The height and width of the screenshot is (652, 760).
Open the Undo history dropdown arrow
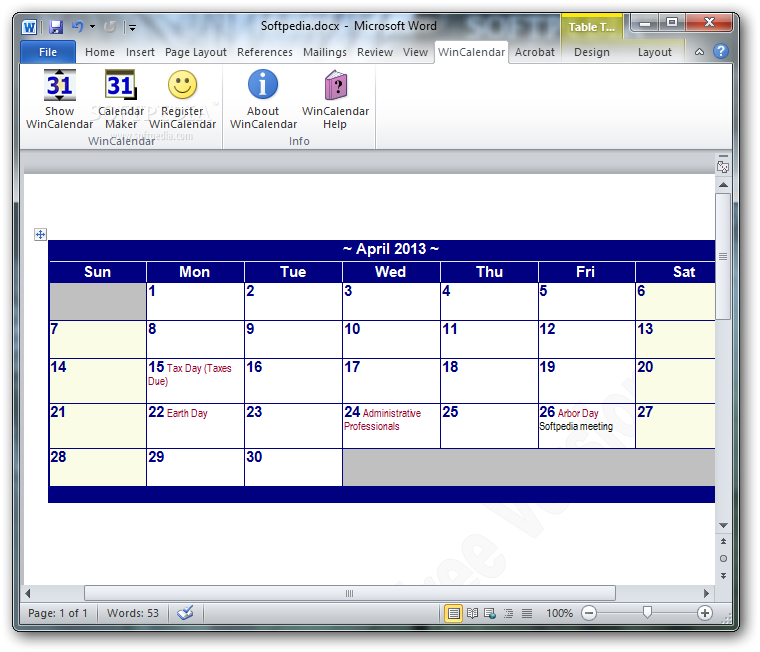click(x=93, y=27)
